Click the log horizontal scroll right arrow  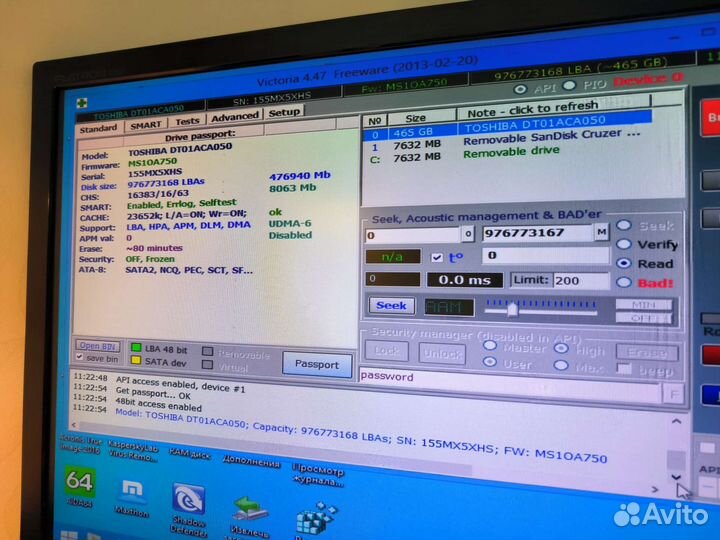coord(654,490)
